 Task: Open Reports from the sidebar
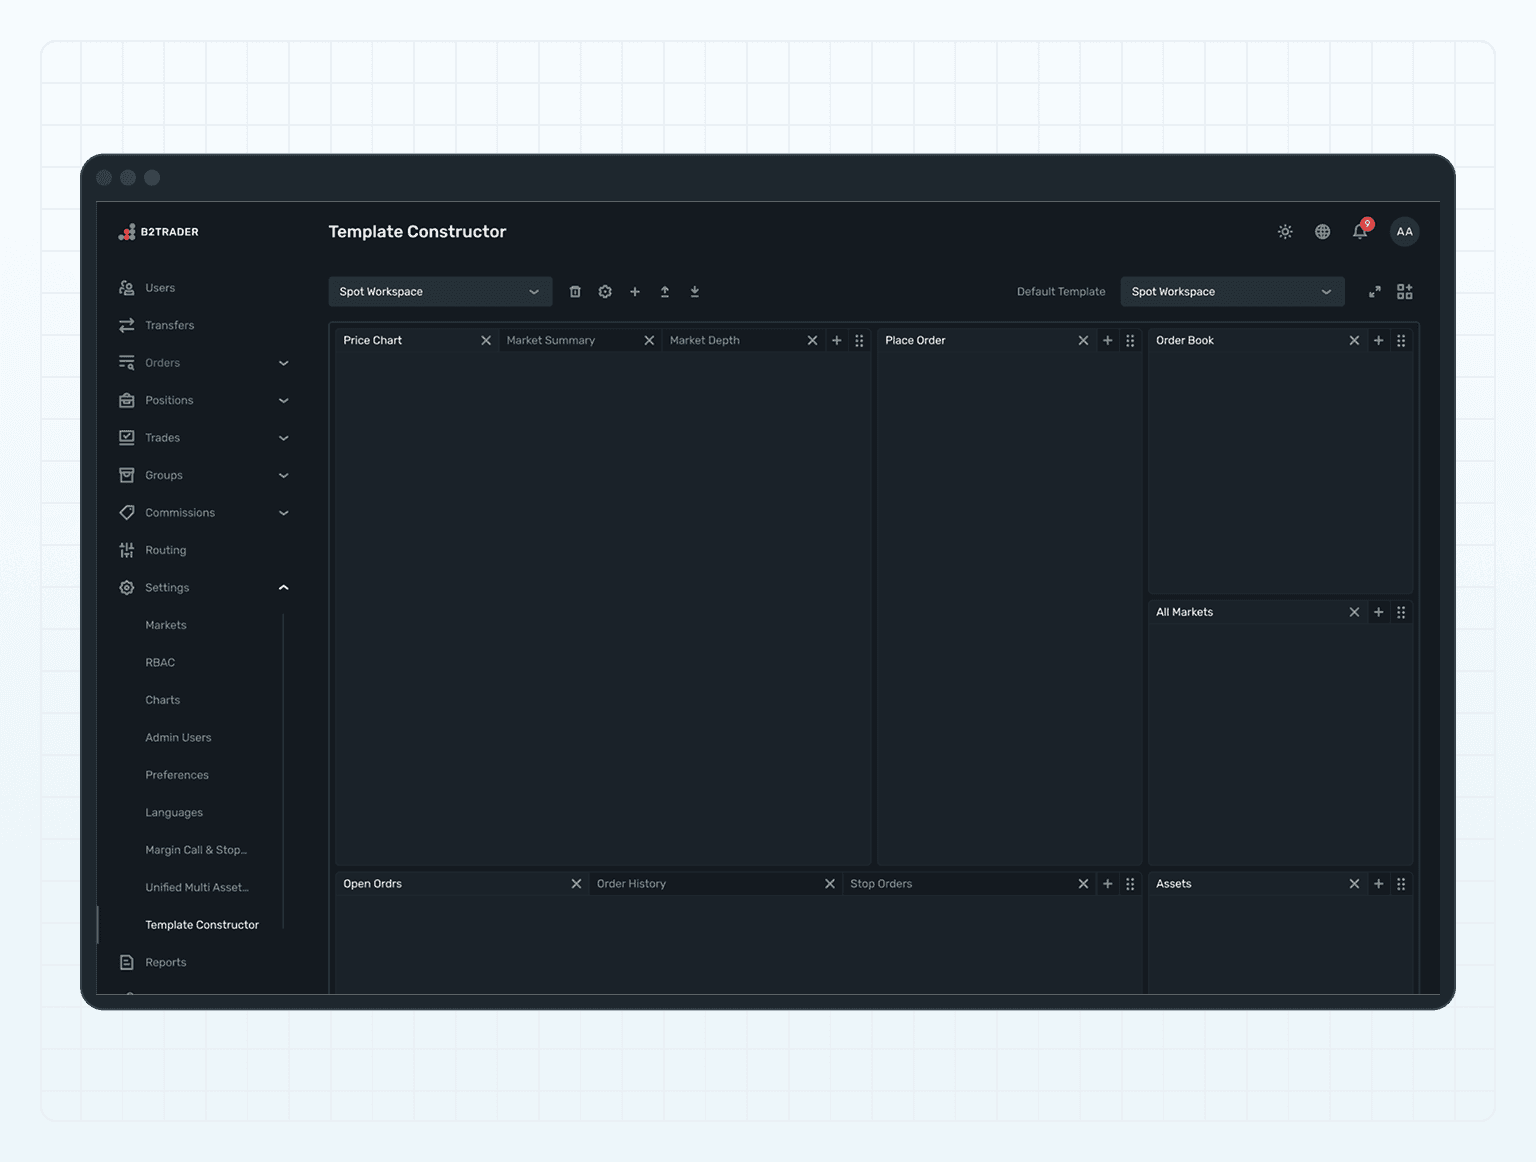point(165,963)
